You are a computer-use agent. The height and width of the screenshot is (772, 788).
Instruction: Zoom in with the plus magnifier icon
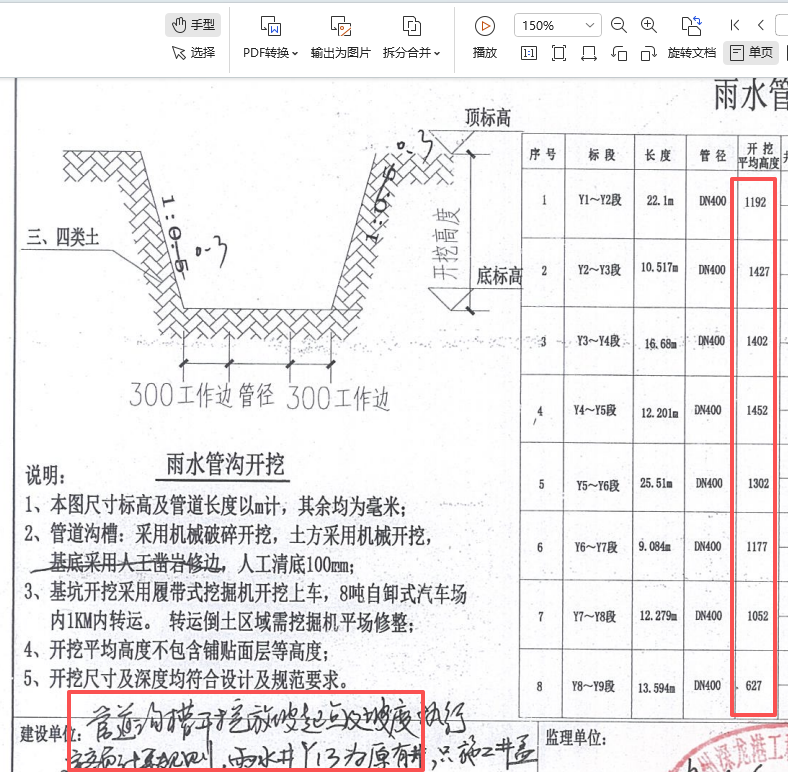tap(649, 25)
